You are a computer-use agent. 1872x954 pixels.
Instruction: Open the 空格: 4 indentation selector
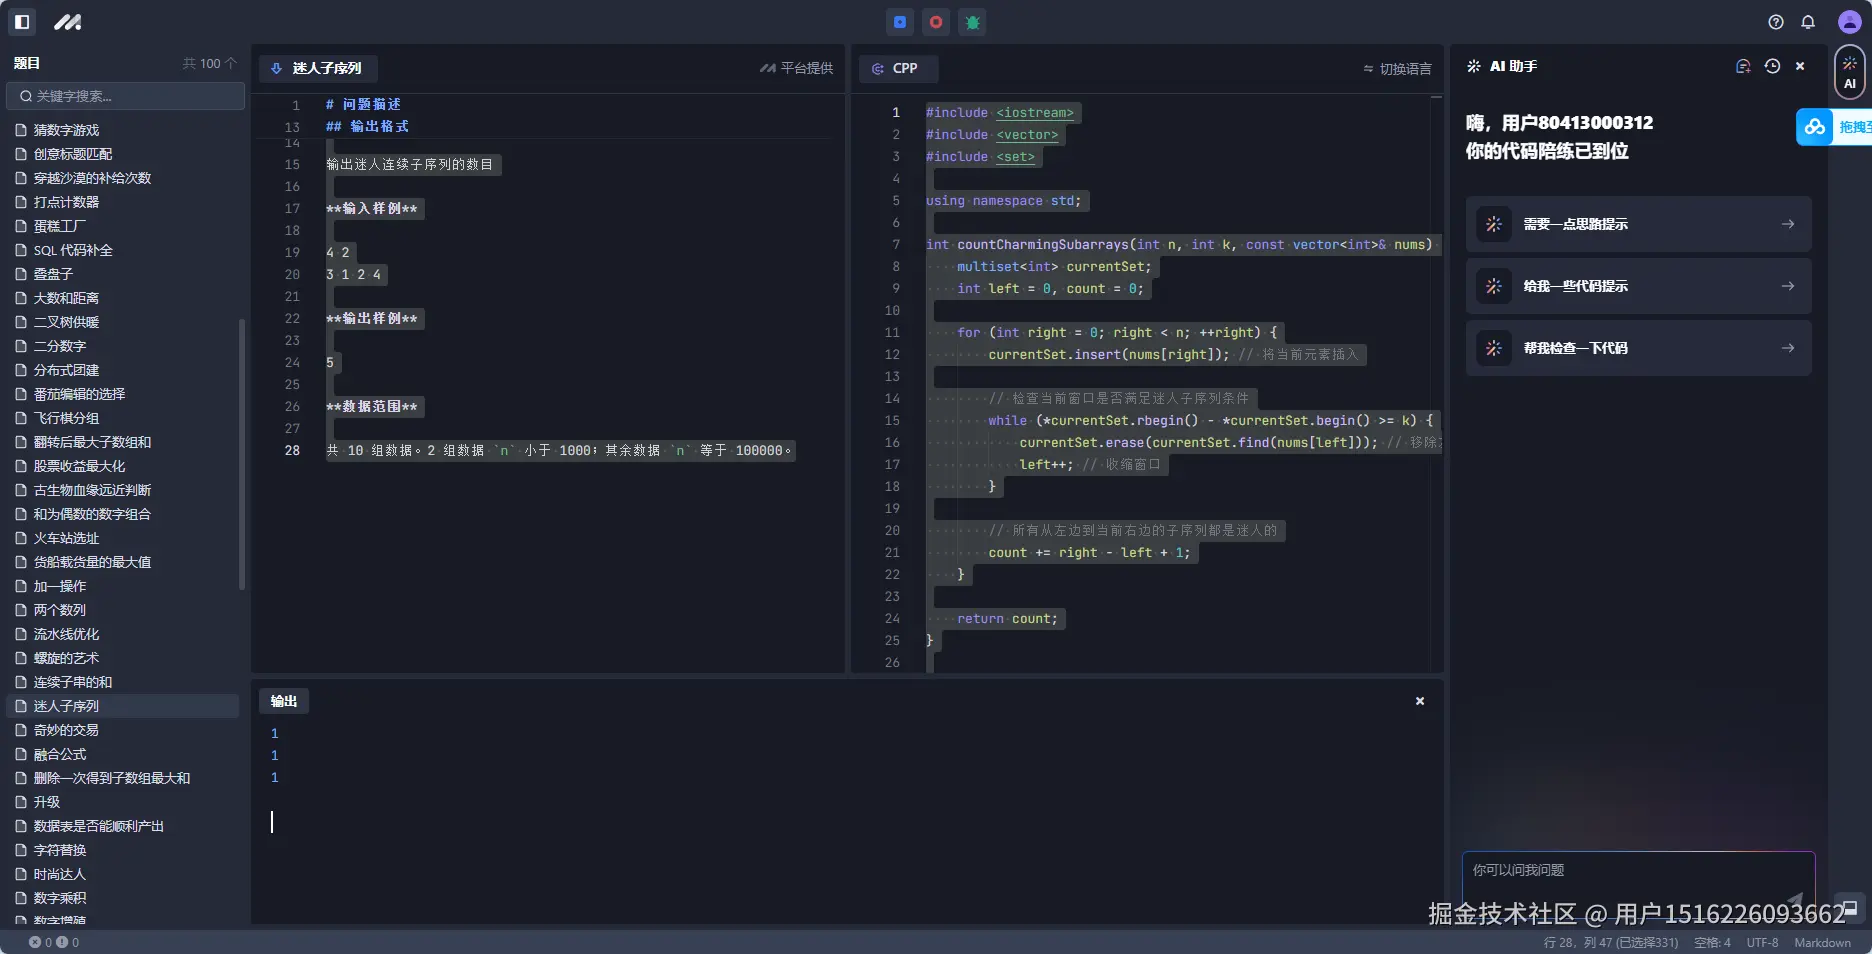[x=1712, y=942]
